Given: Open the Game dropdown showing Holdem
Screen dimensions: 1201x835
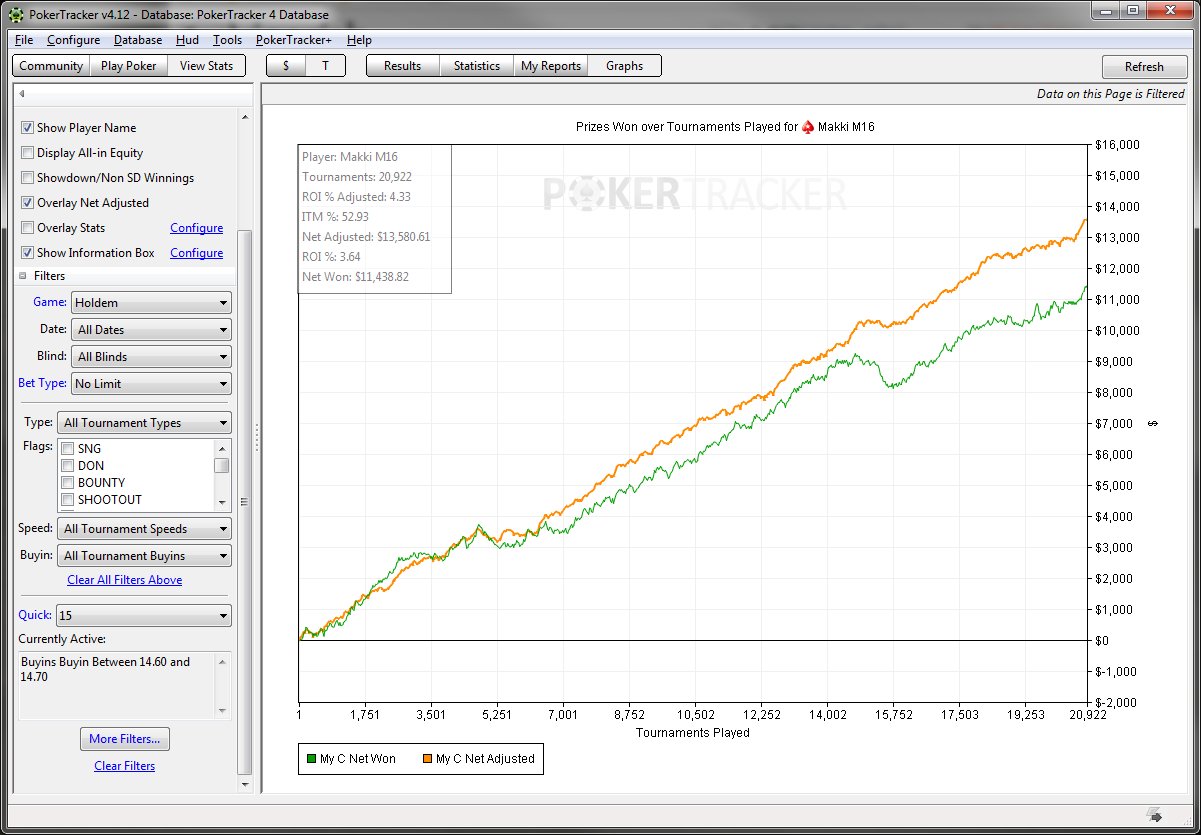Looking at the screenshot, I should pyautogui.click(x=151, y=303).
